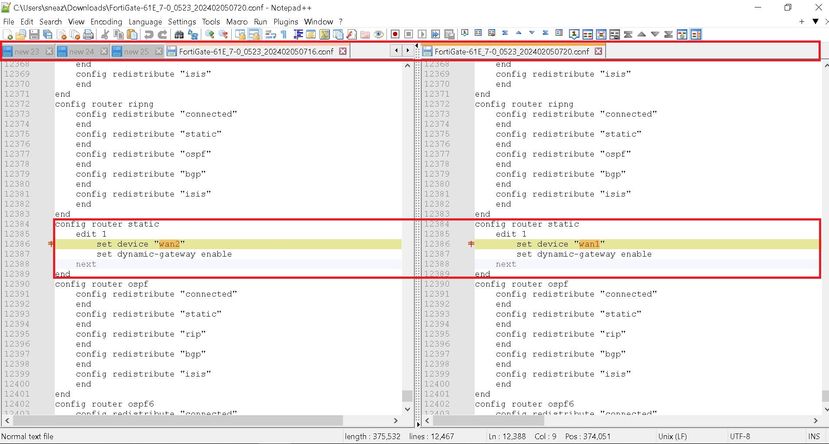
Task: Click the gray up-triangle compare navigation icon
Action: click(641, 34)
